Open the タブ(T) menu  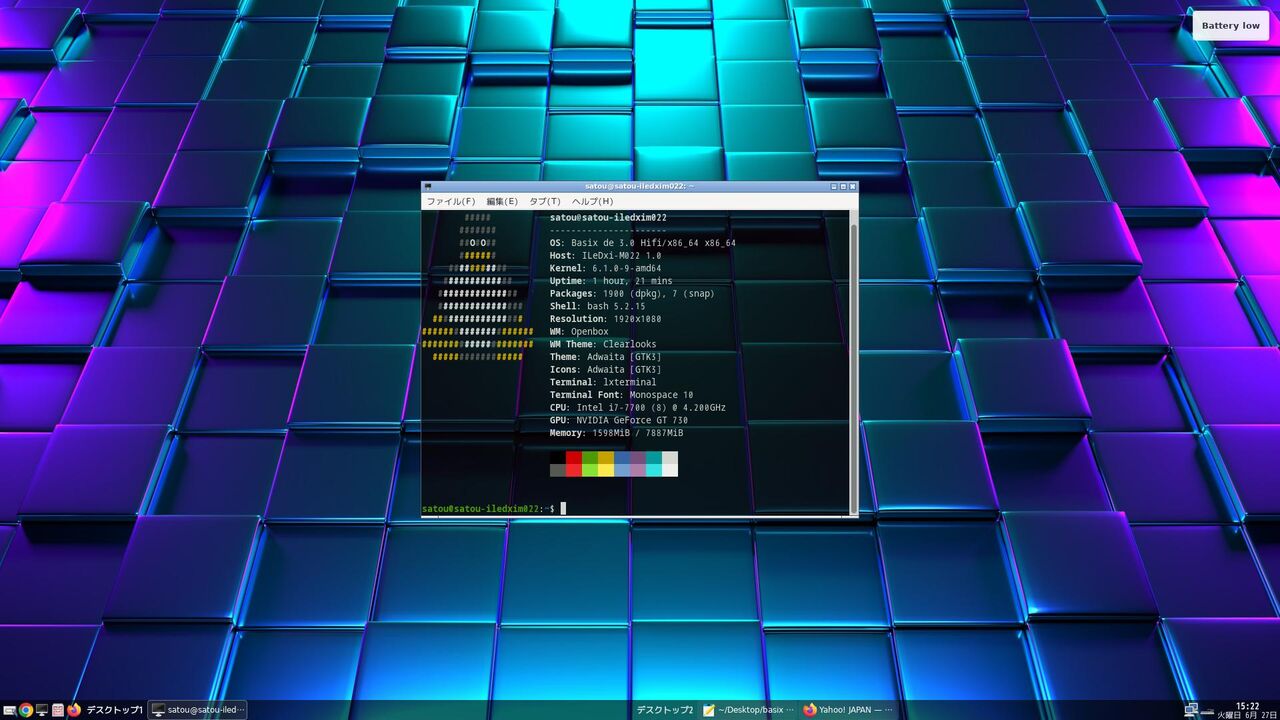(x=544, y=201)
